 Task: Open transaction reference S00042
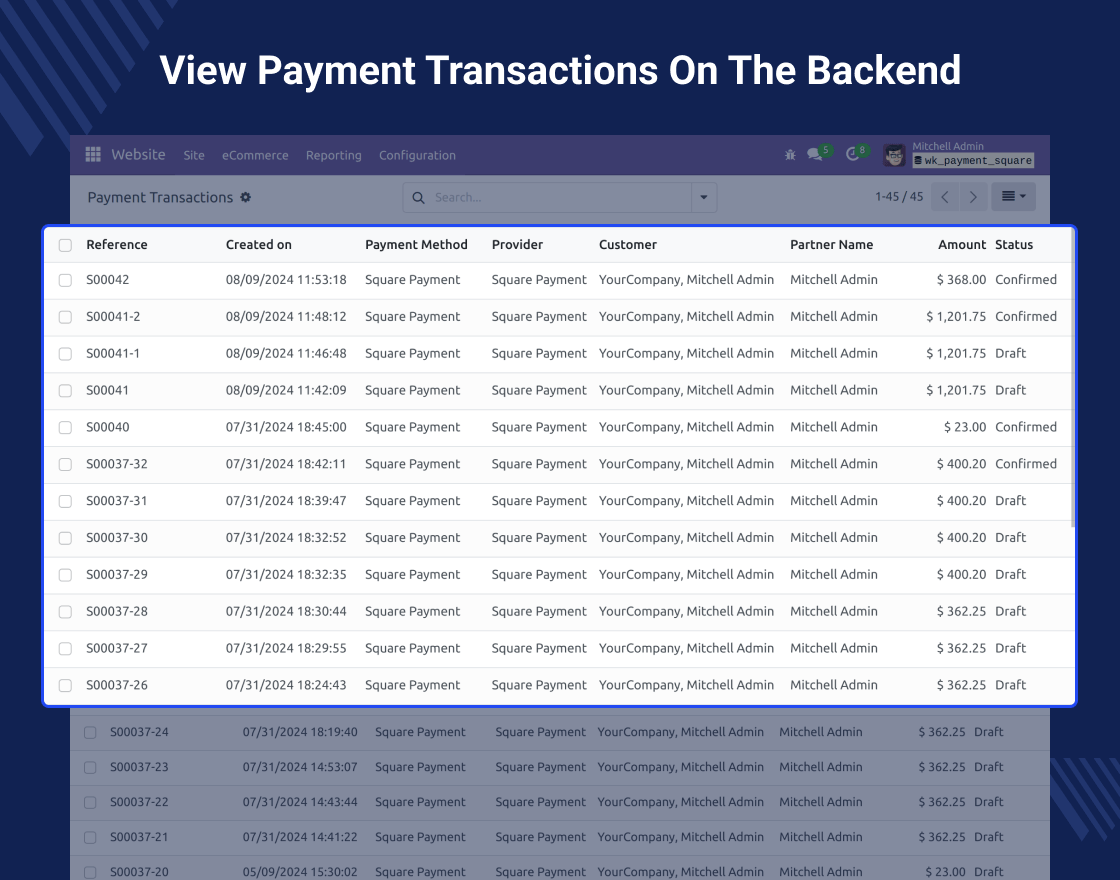(x=108, y=279)
